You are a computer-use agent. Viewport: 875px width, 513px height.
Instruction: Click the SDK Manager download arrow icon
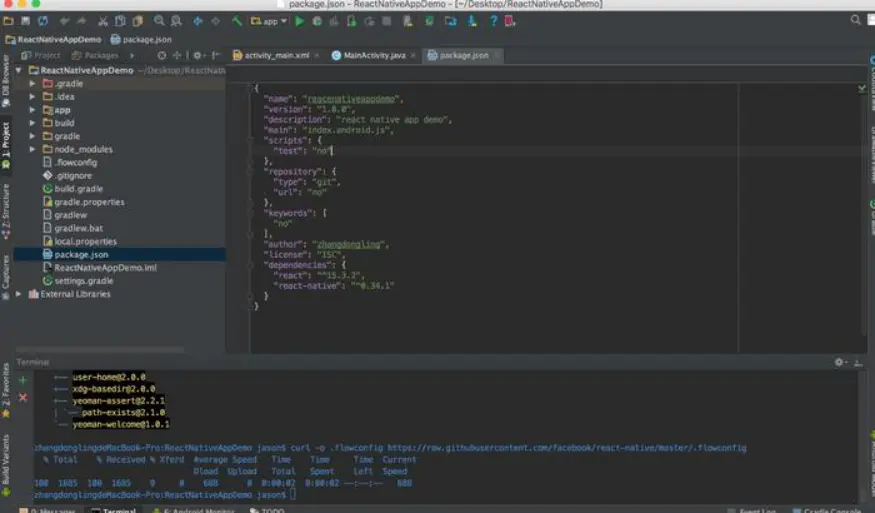click(472, 21)
